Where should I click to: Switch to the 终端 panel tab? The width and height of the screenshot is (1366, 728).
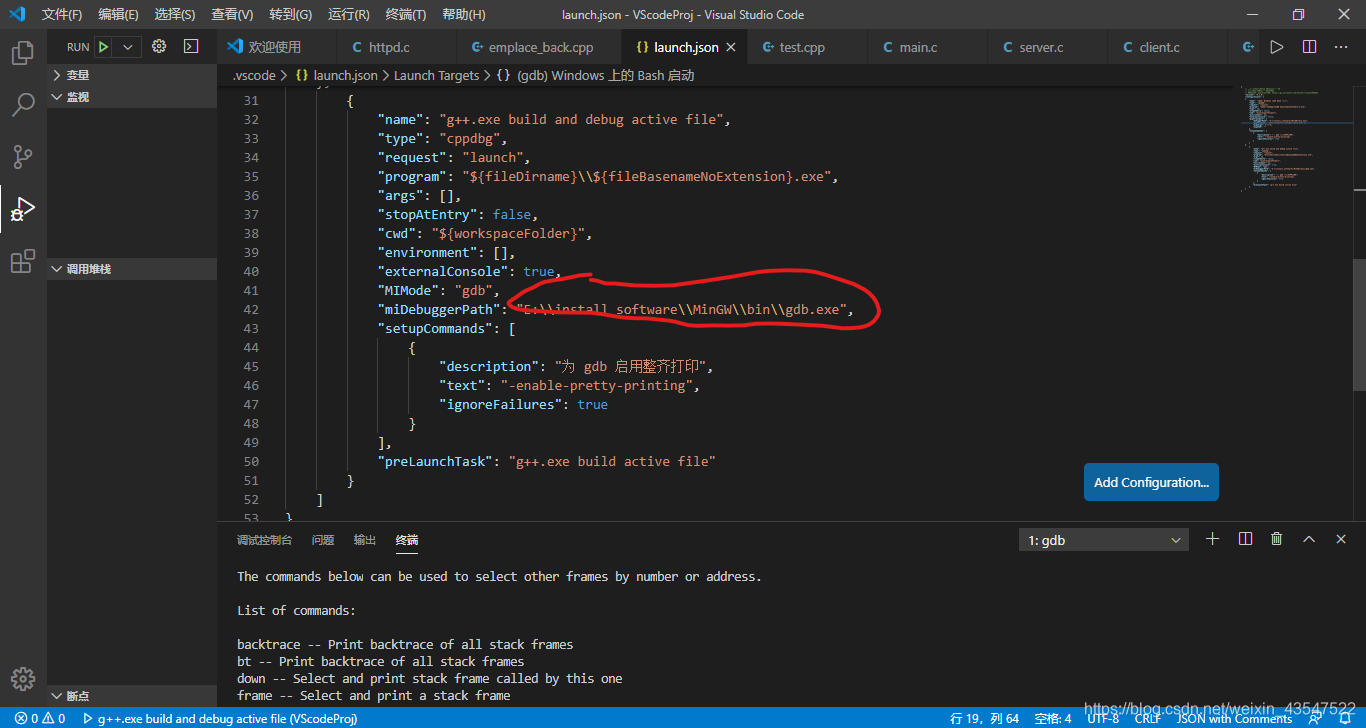coord(407,540)
